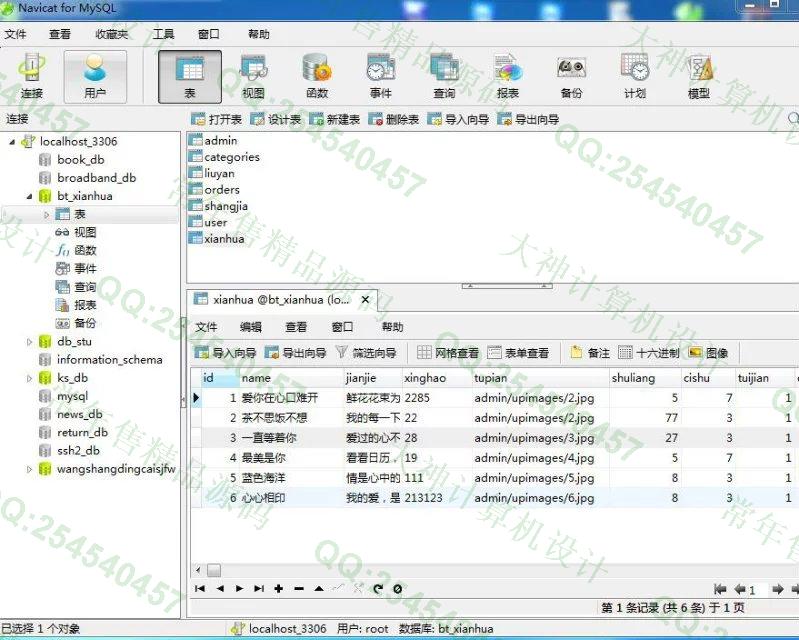Switch to 表单查看 (Form View)

tap(518, 353)
